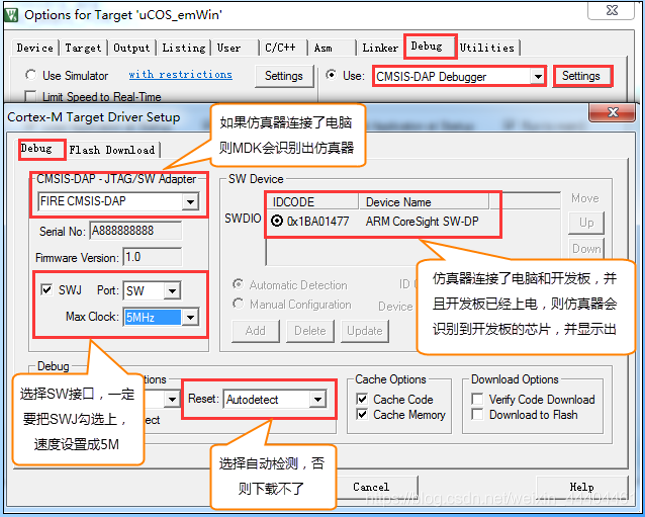Image resolution: width=645 pixels, height=517 pixels.
Task: Open the Device tab
Action: click(35, 48)
